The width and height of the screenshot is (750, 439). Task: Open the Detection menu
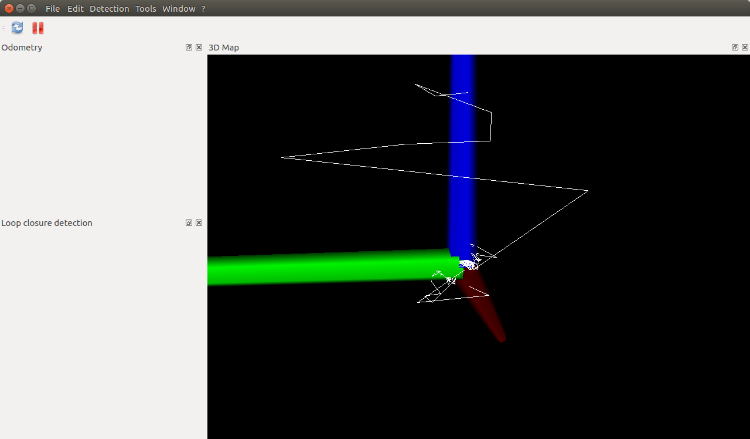[x=109, y=8]
